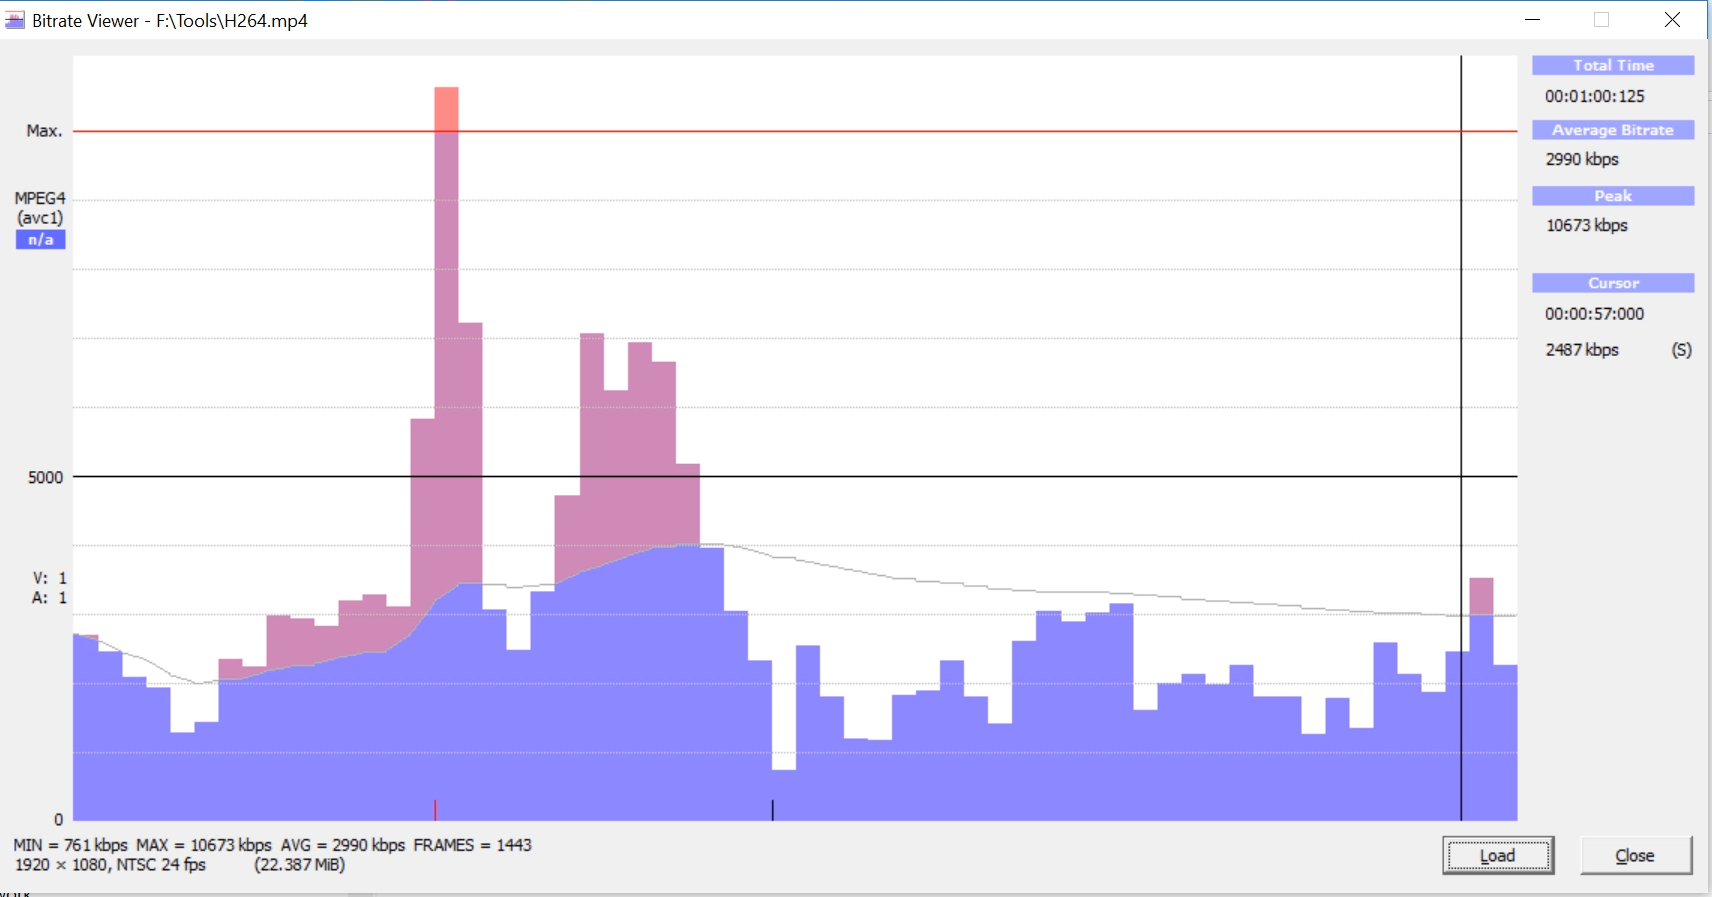The image size is (1712, 897).
Task: Click the average bitrate value 2990 kbps
Action: click(1582, 159)
